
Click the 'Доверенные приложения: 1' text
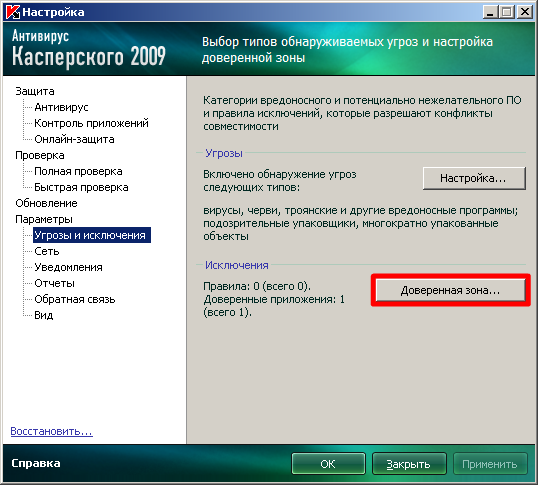click(x=274, y=299)
